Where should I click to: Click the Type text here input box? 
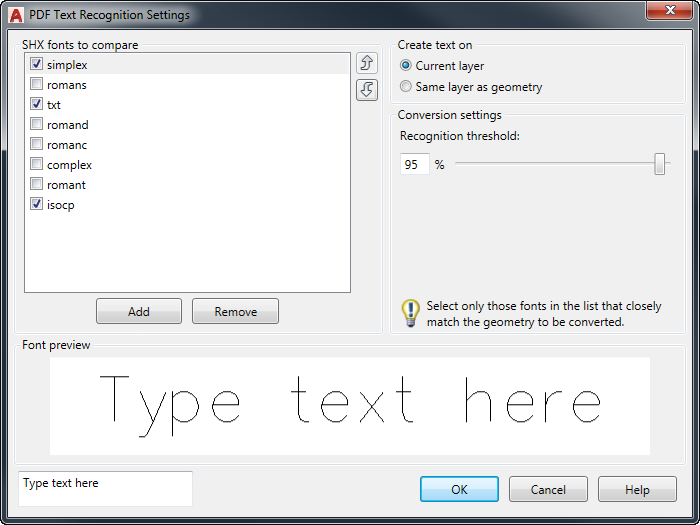coord(105,489)
